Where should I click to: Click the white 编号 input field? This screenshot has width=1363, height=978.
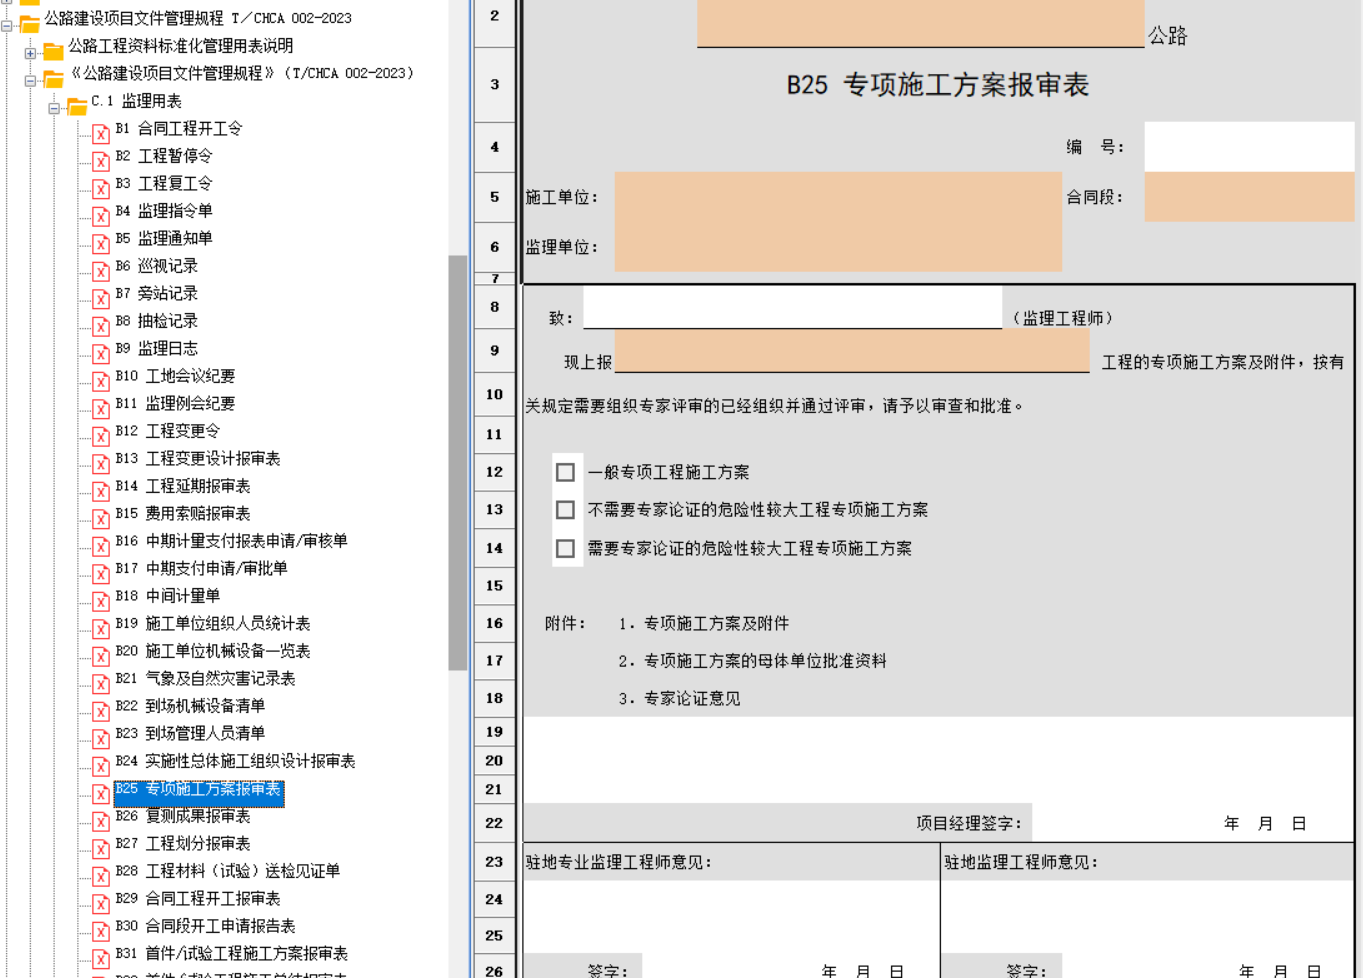tap(1248, 147)
